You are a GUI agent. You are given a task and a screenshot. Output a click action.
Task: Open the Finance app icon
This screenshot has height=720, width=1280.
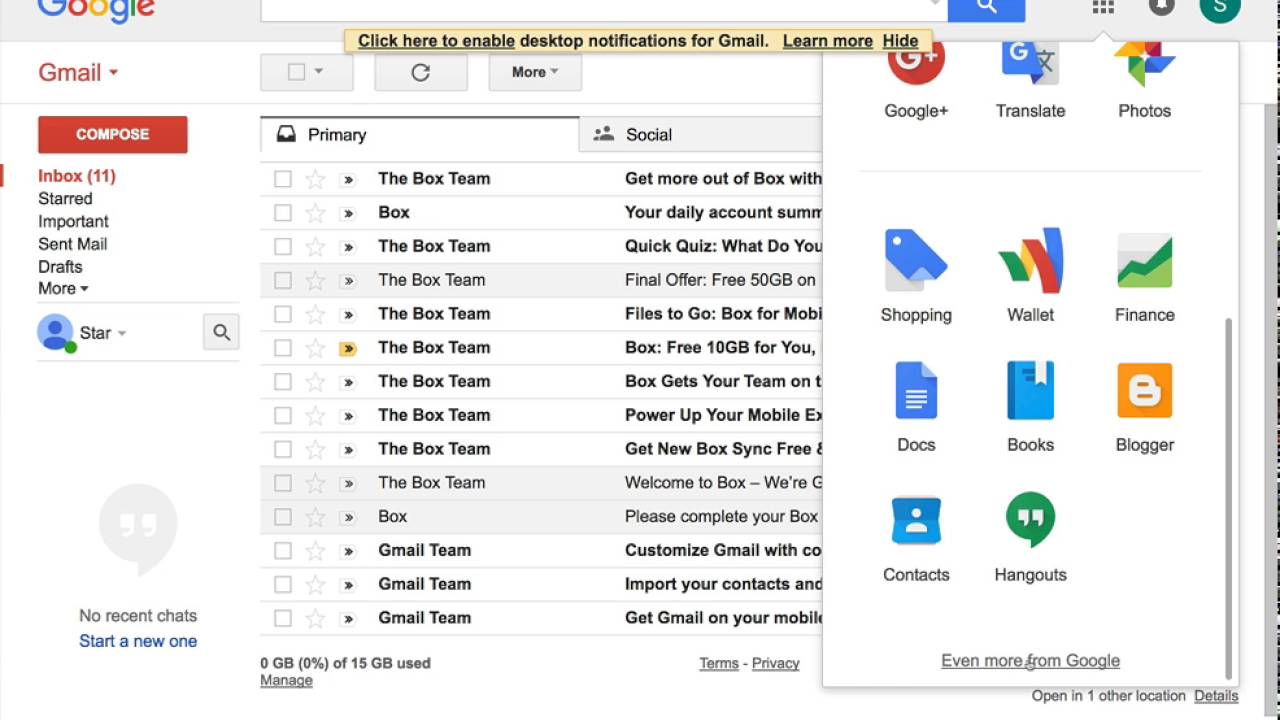(x=1144, y=262)
